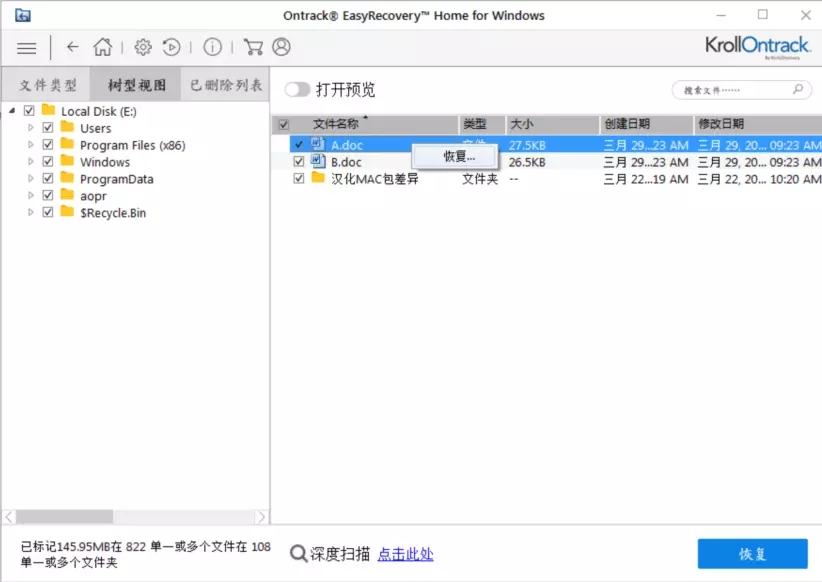Expand the Windows tree node
The image size is (822, 582).
[x=30, y=161]
